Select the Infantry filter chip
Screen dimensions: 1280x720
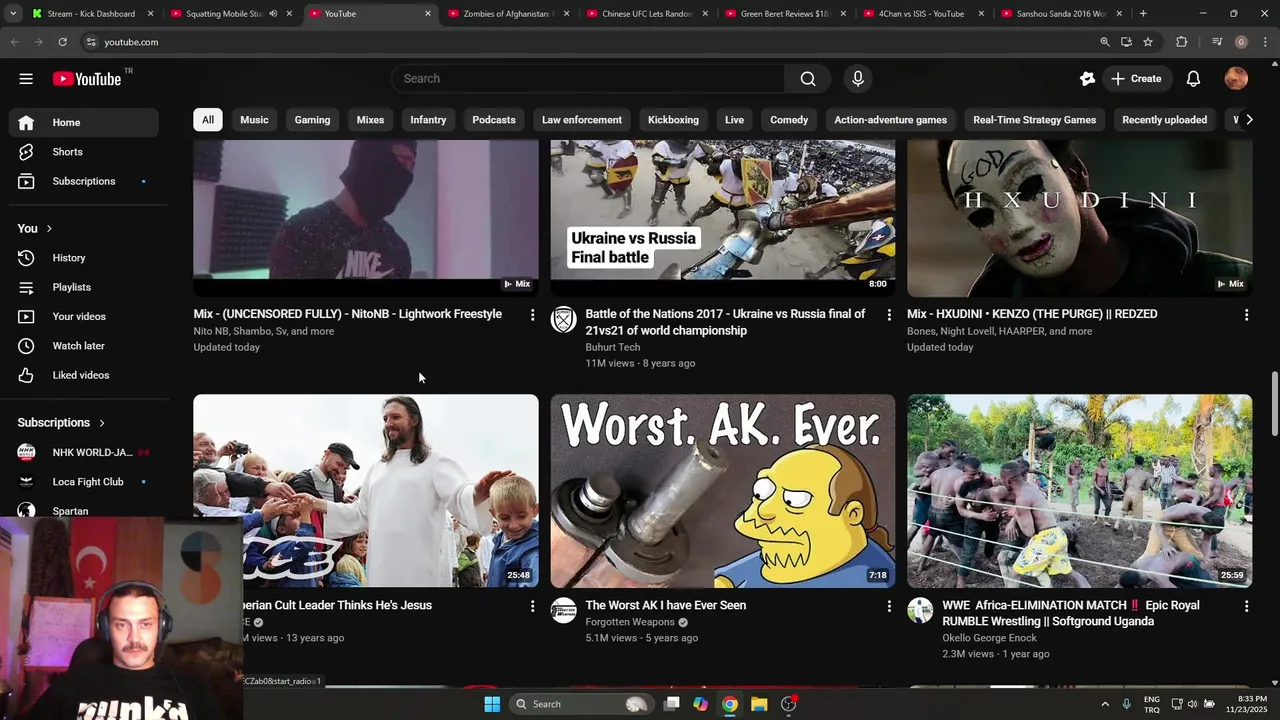[428, 120]
